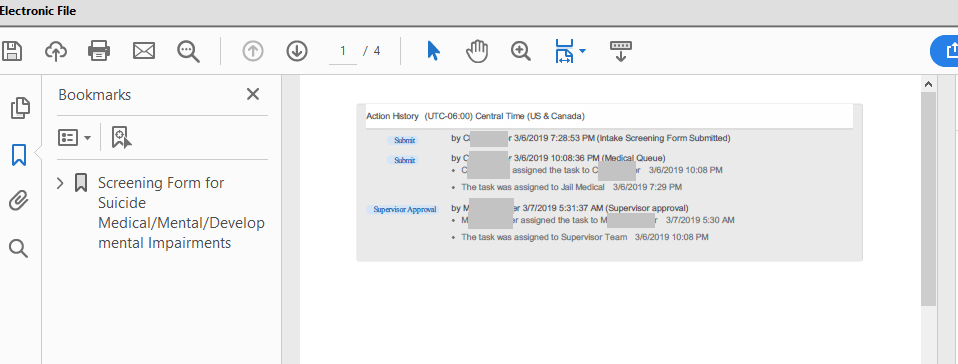Open the fit page dropdown arrow
This screenshot has height=364, width=958.
coord(582,51)
